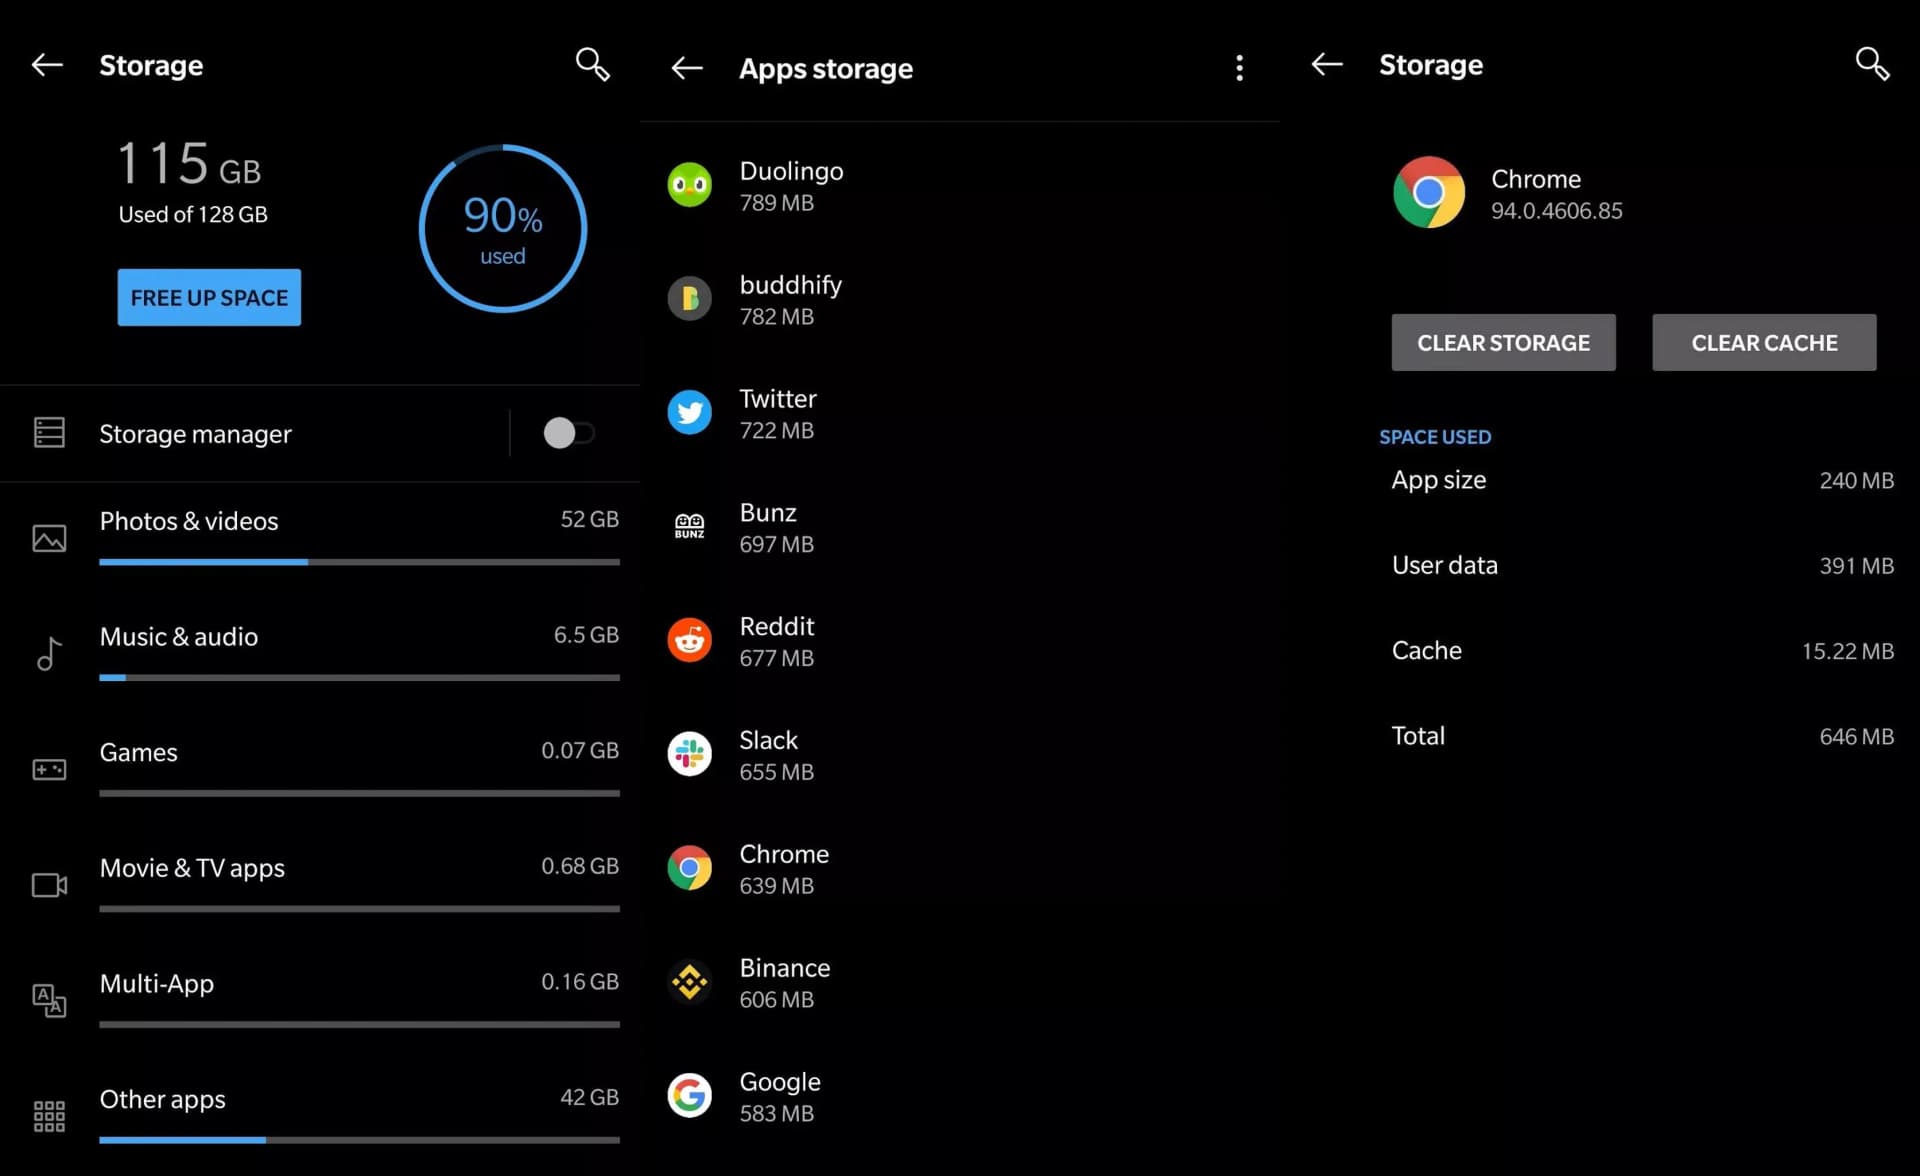Tap the FREE UP SPACE button
The image size is (1920, 1176).
[x=208, y=297]
